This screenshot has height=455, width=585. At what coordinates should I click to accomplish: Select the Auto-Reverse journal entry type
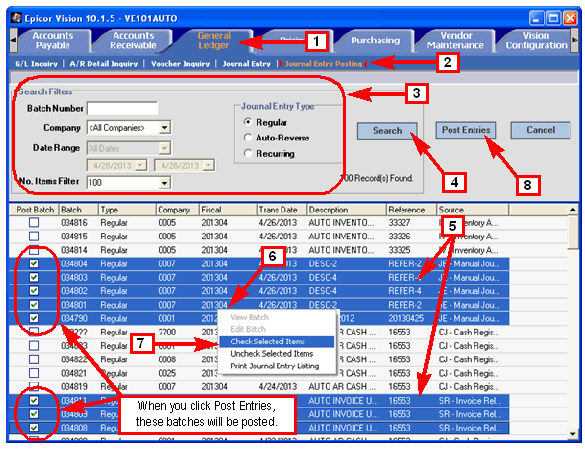tap(247, 138)
